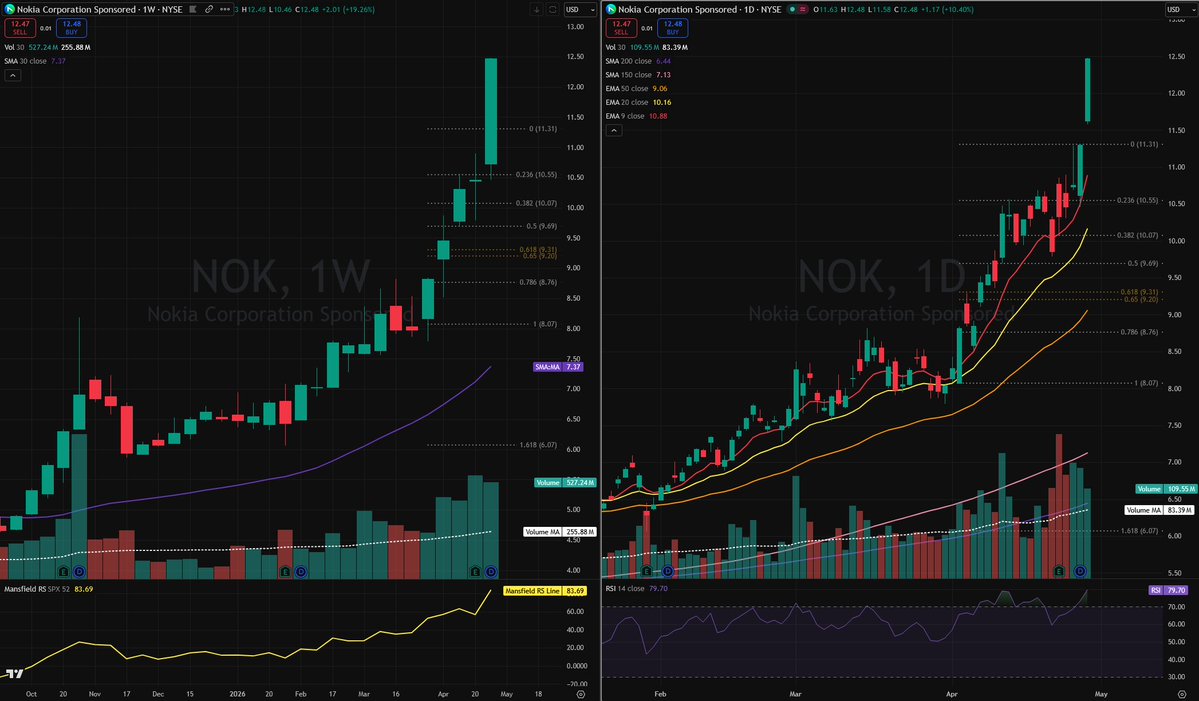The image size is (1199, 701).
Task: Click the 0.786 (8.76) Fibonacci level on the daily chart
Action: [x=1139, y=333]
